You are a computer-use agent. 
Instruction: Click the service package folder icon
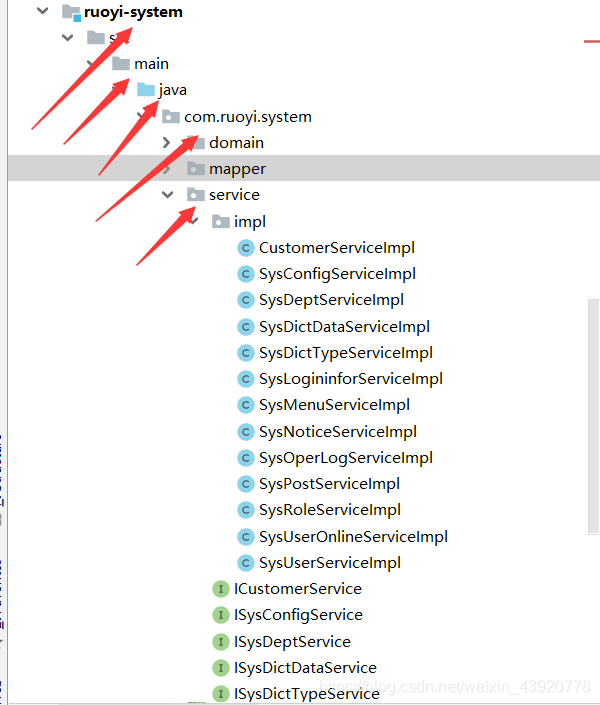pos(196,195)
